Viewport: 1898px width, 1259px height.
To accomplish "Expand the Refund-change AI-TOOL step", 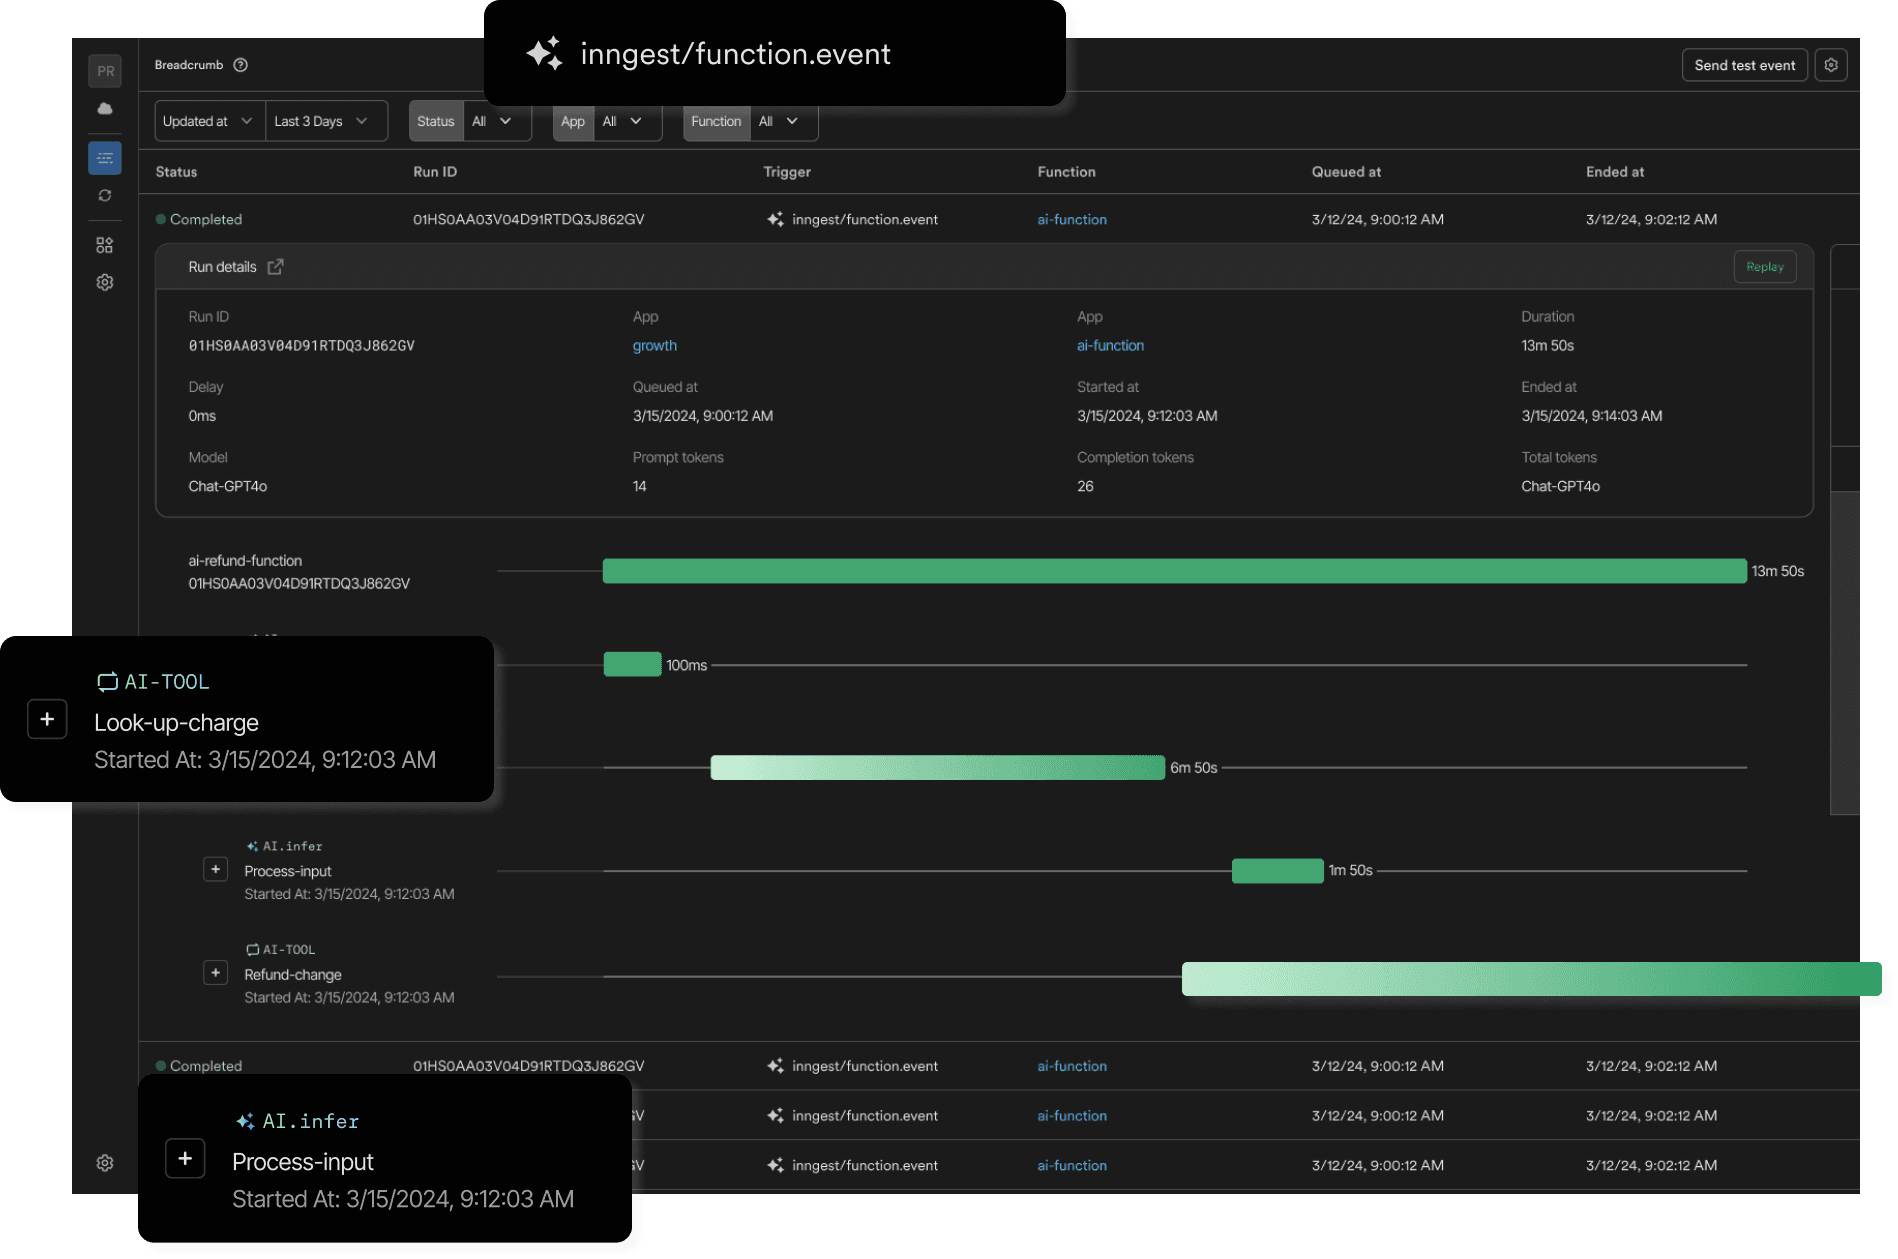I will [x=215, y=972].
